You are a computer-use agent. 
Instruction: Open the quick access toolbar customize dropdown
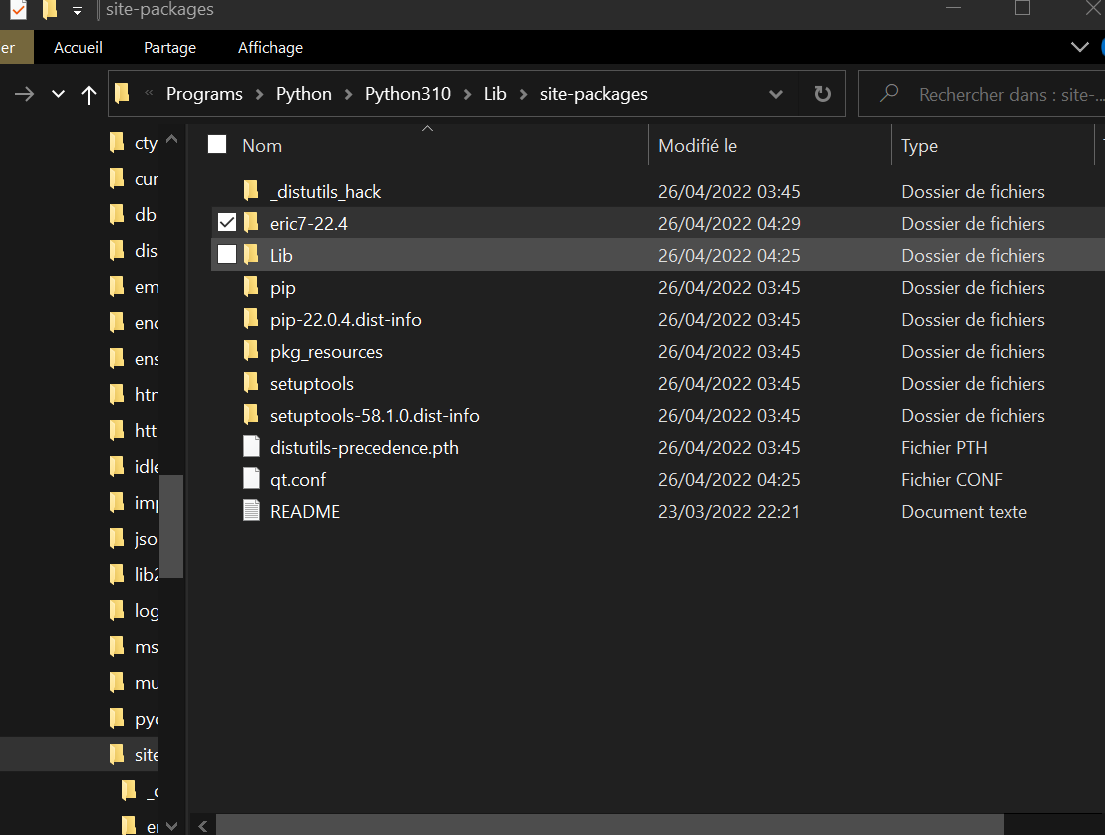(x=78, y=11)
